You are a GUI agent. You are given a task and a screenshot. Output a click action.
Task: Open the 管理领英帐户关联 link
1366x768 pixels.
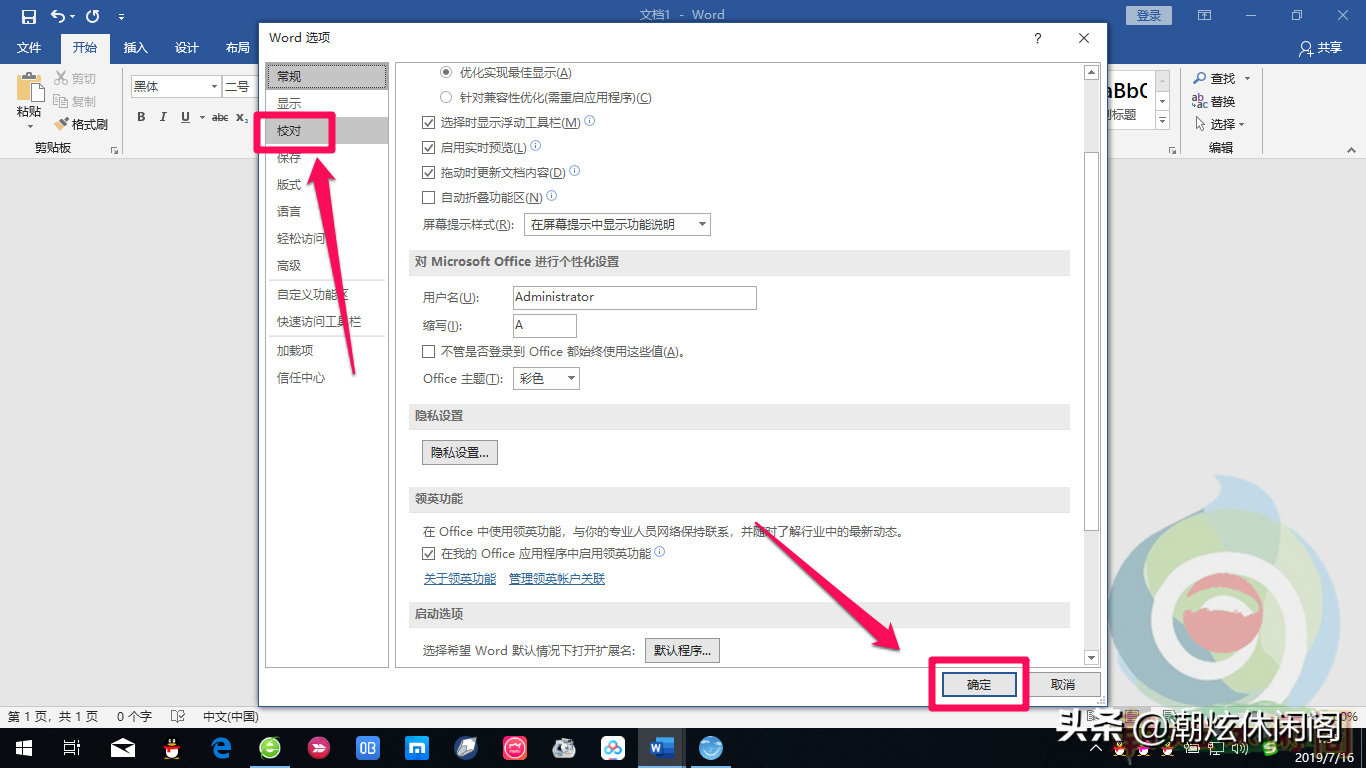click(557, 579)
